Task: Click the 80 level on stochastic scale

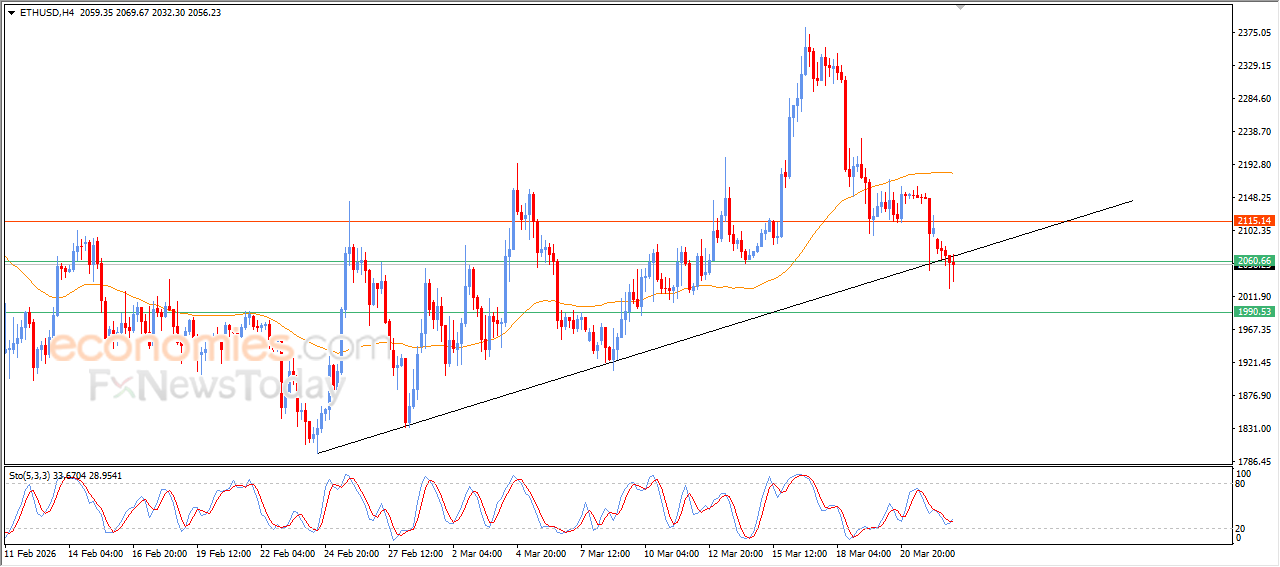Action: [x=1241, y=484]
